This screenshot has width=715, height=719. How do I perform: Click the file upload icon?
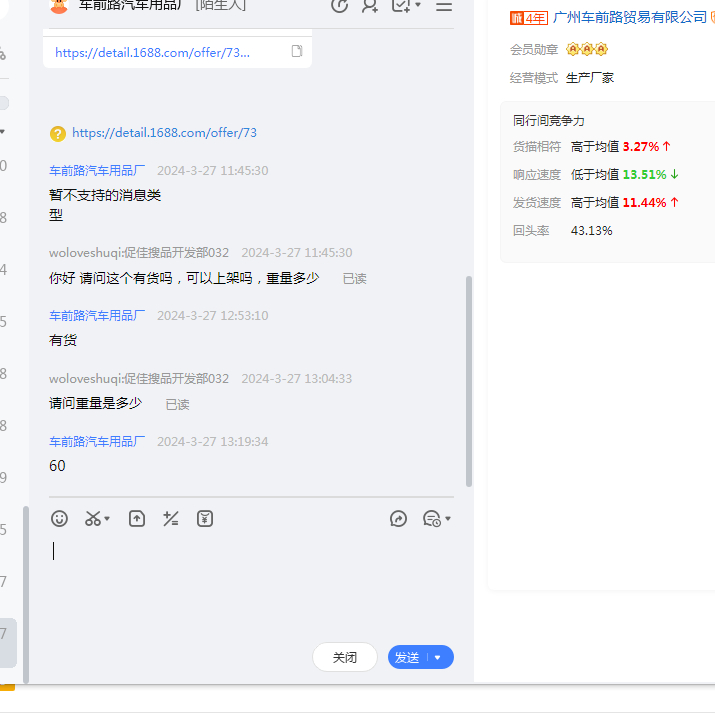[x=137, y=519]
